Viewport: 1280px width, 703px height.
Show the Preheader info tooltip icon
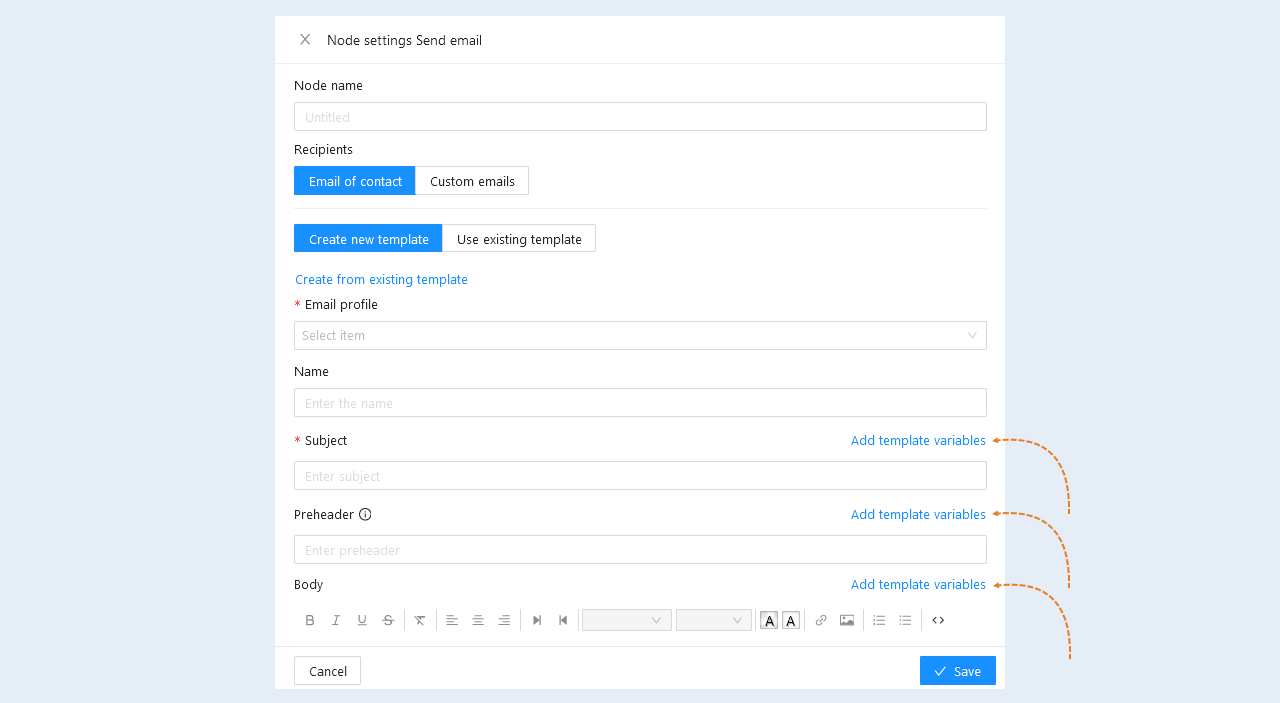365,514
